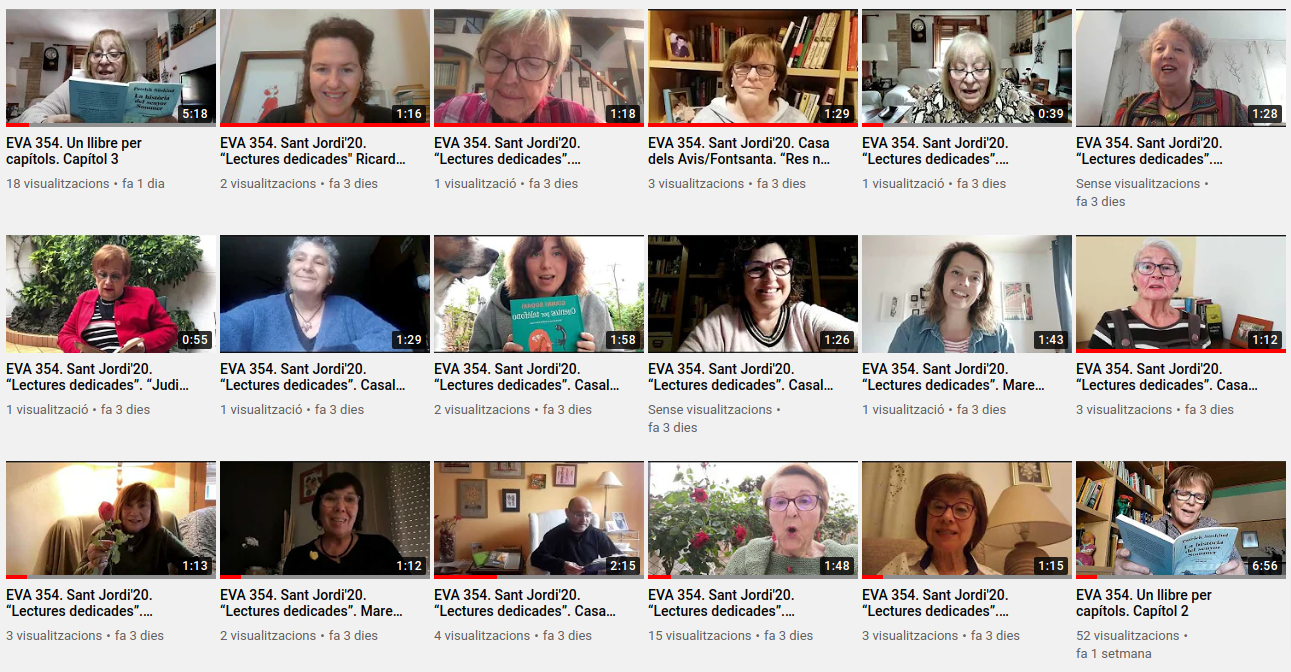This screenshot has height=672, width=1291.
Task: Open the video title with 15 visualitzacions
Action: pyautogui.click(x=722, y=603)
